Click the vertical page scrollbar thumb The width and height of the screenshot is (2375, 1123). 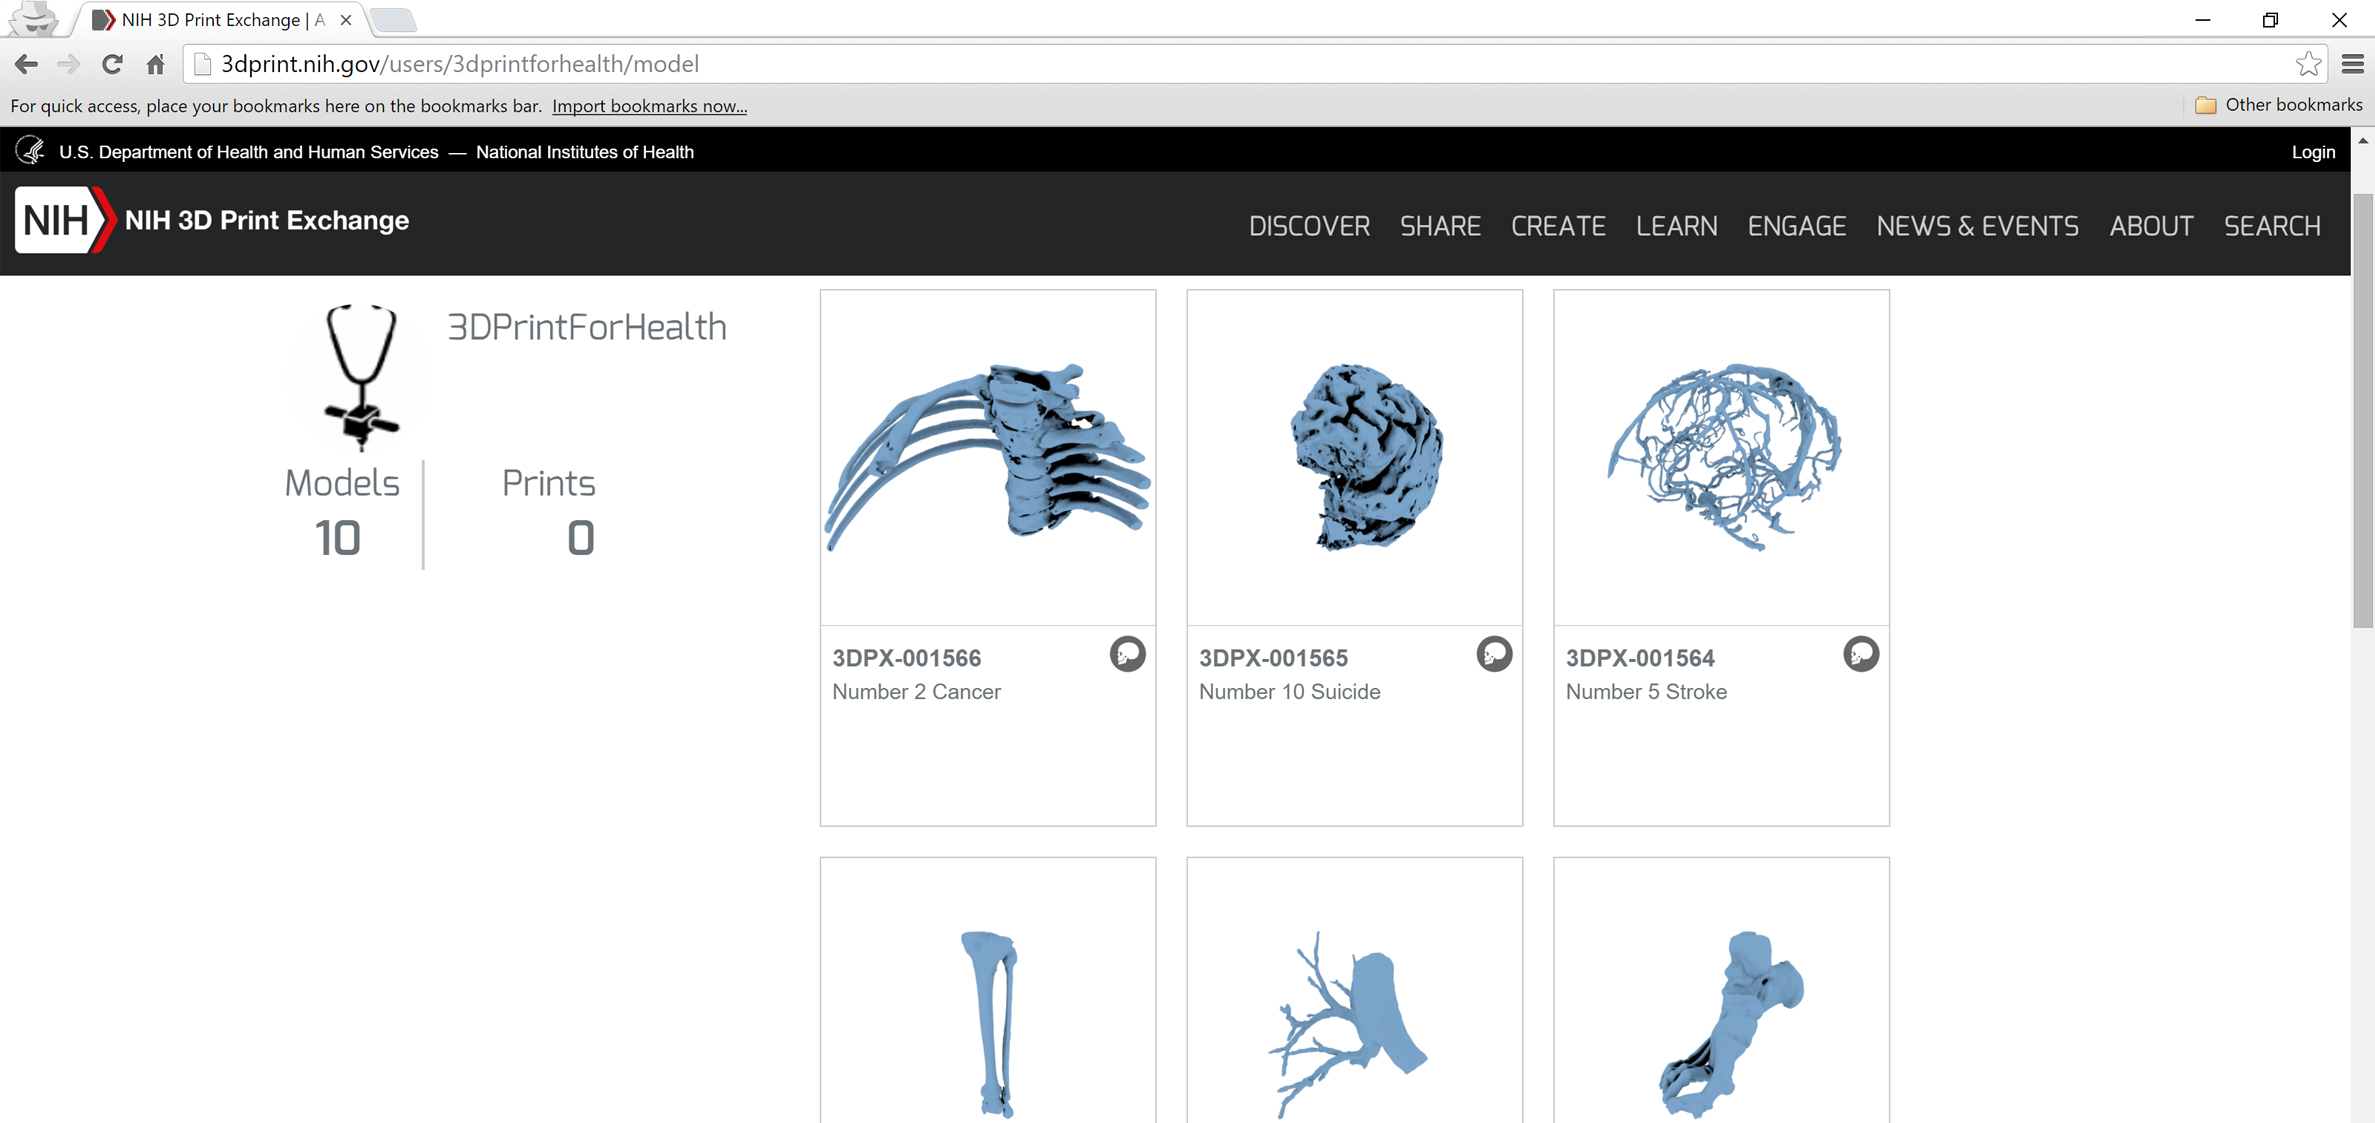click(x=2362, y=410)
